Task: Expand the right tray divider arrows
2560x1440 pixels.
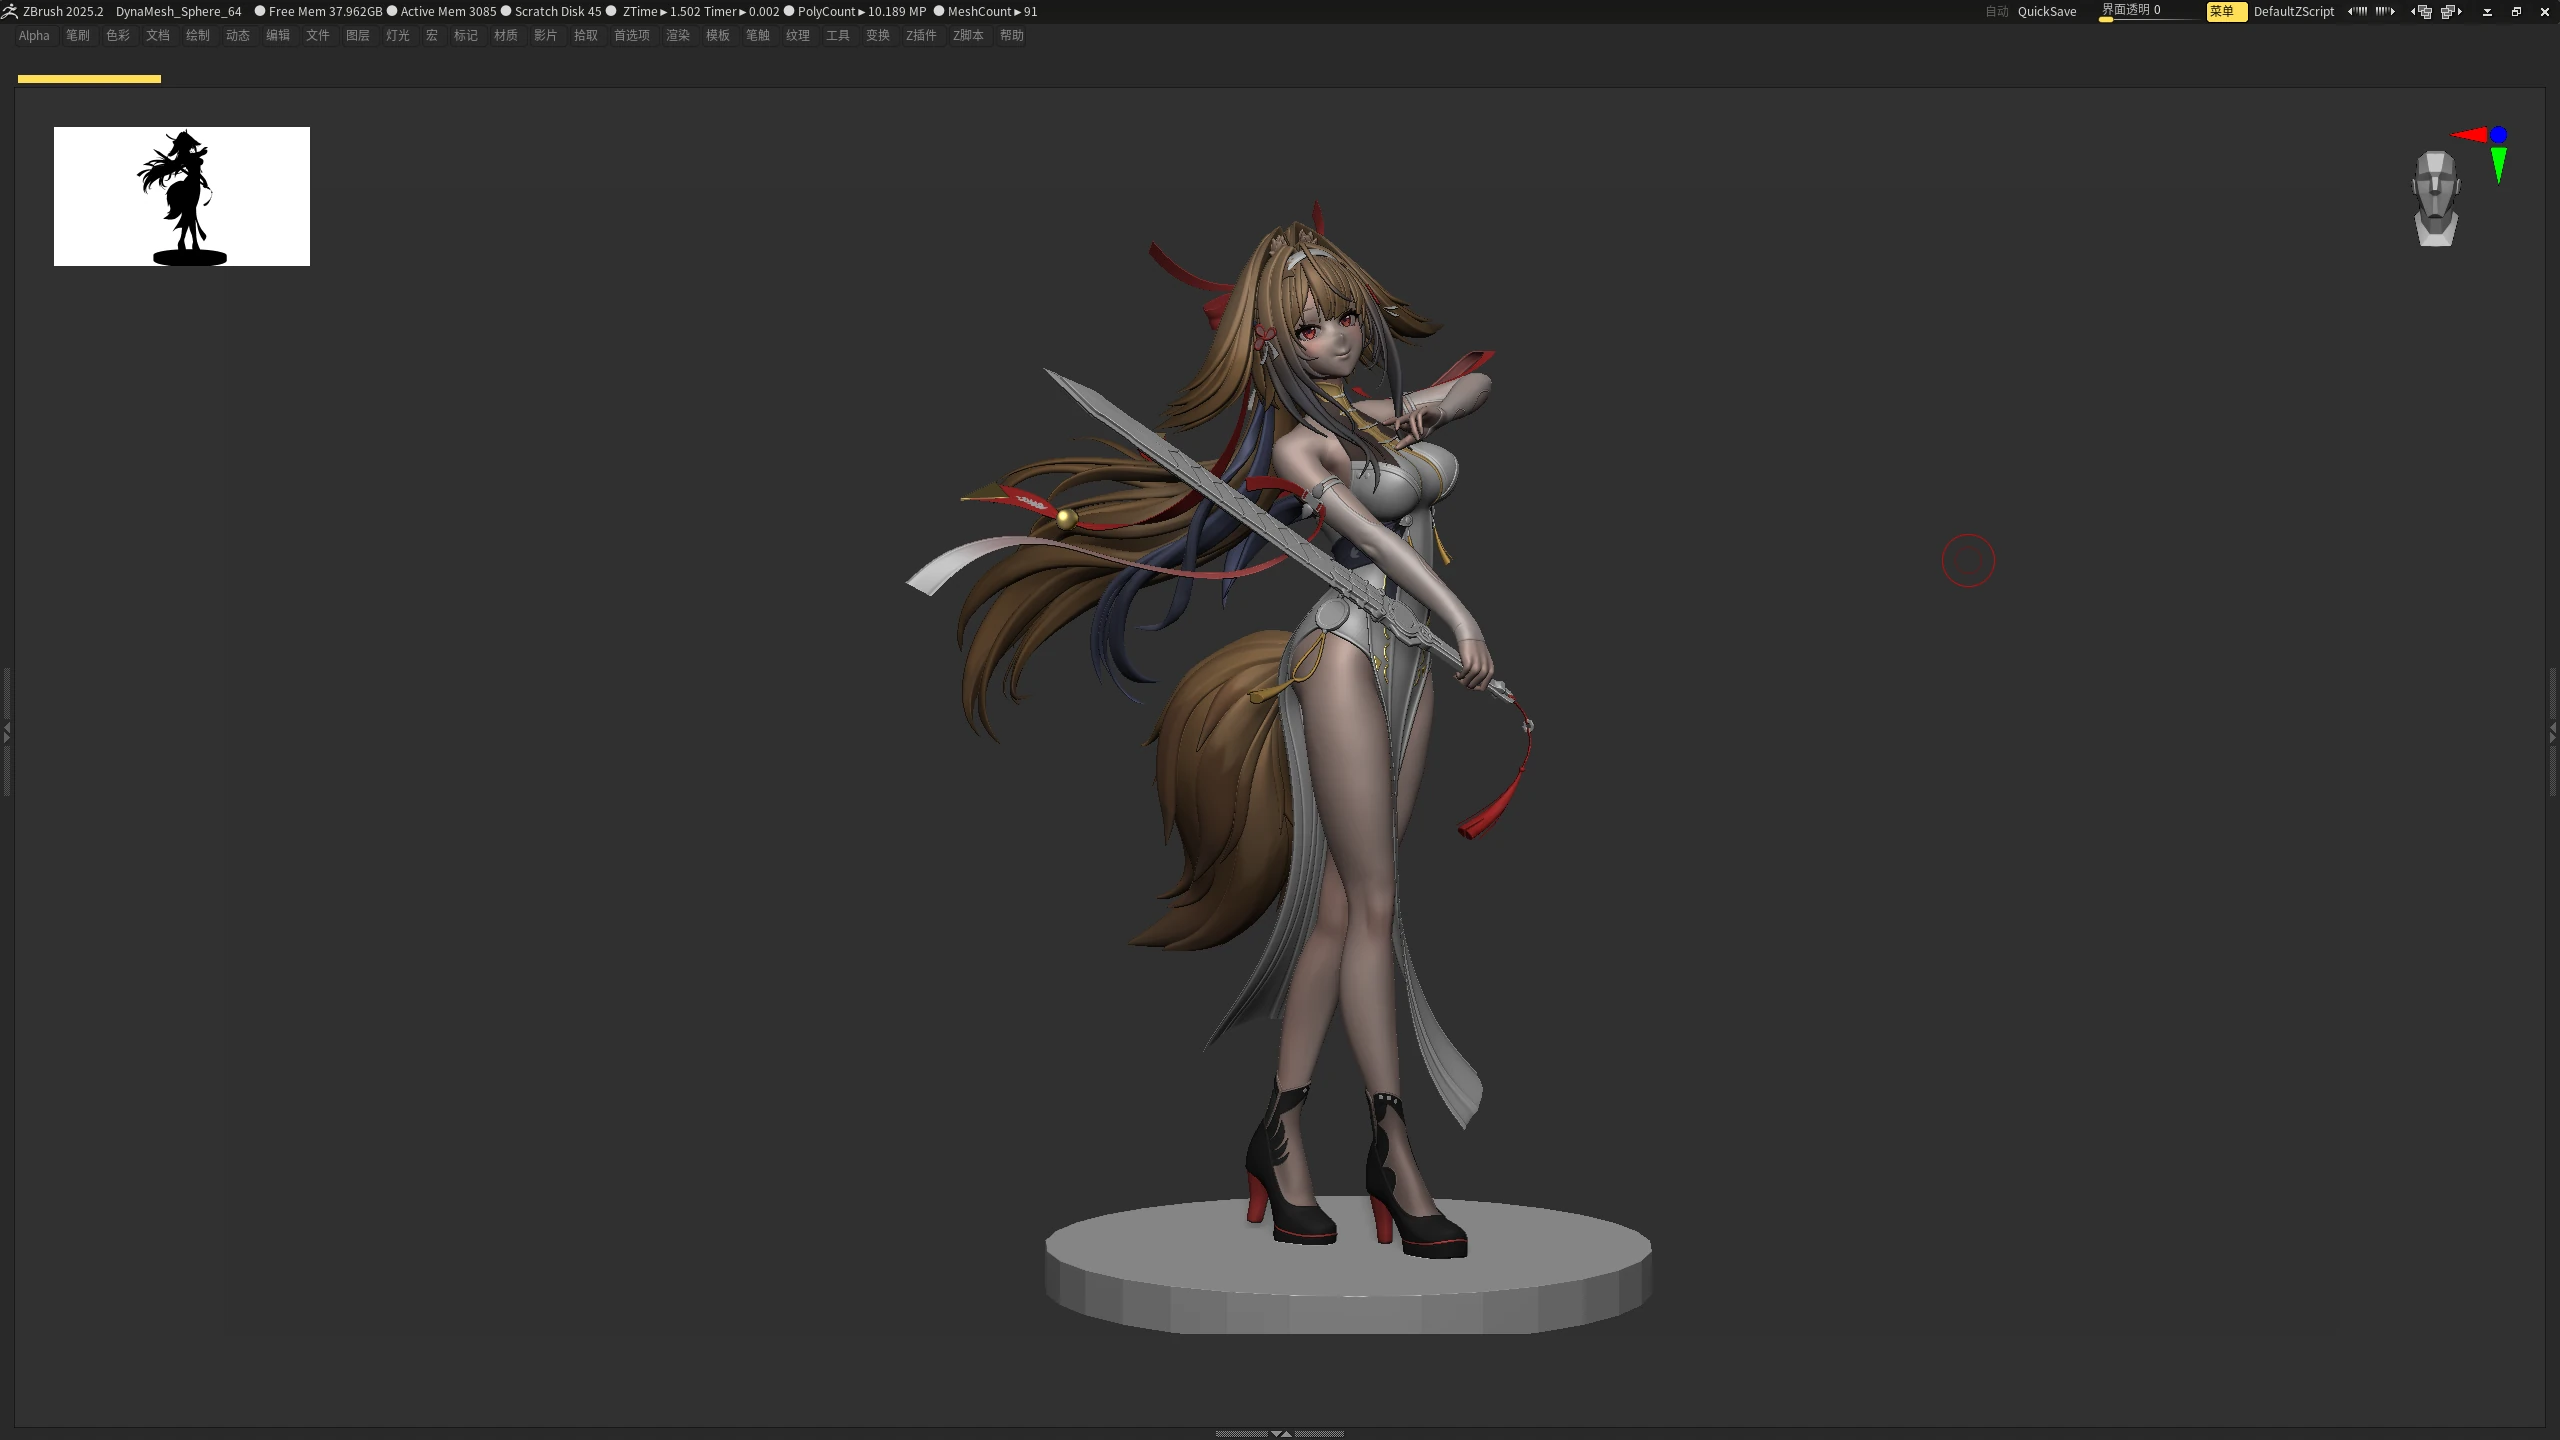Action: coord(2553,732)
